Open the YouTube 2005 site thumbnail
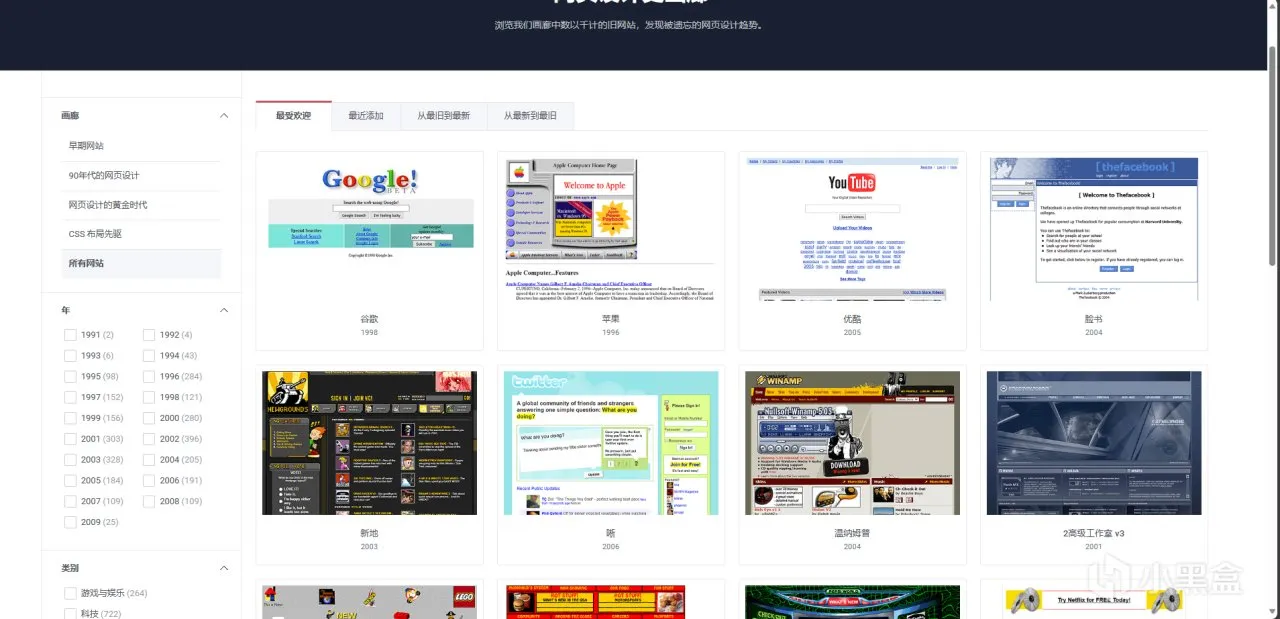 (x=853, y=229)
